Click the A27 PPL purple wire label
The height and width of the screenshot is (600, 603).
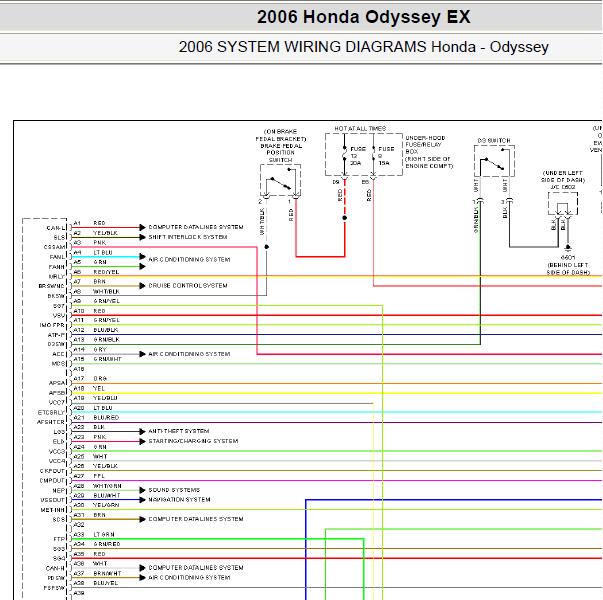pyautogui.click(x=89, y=476)
